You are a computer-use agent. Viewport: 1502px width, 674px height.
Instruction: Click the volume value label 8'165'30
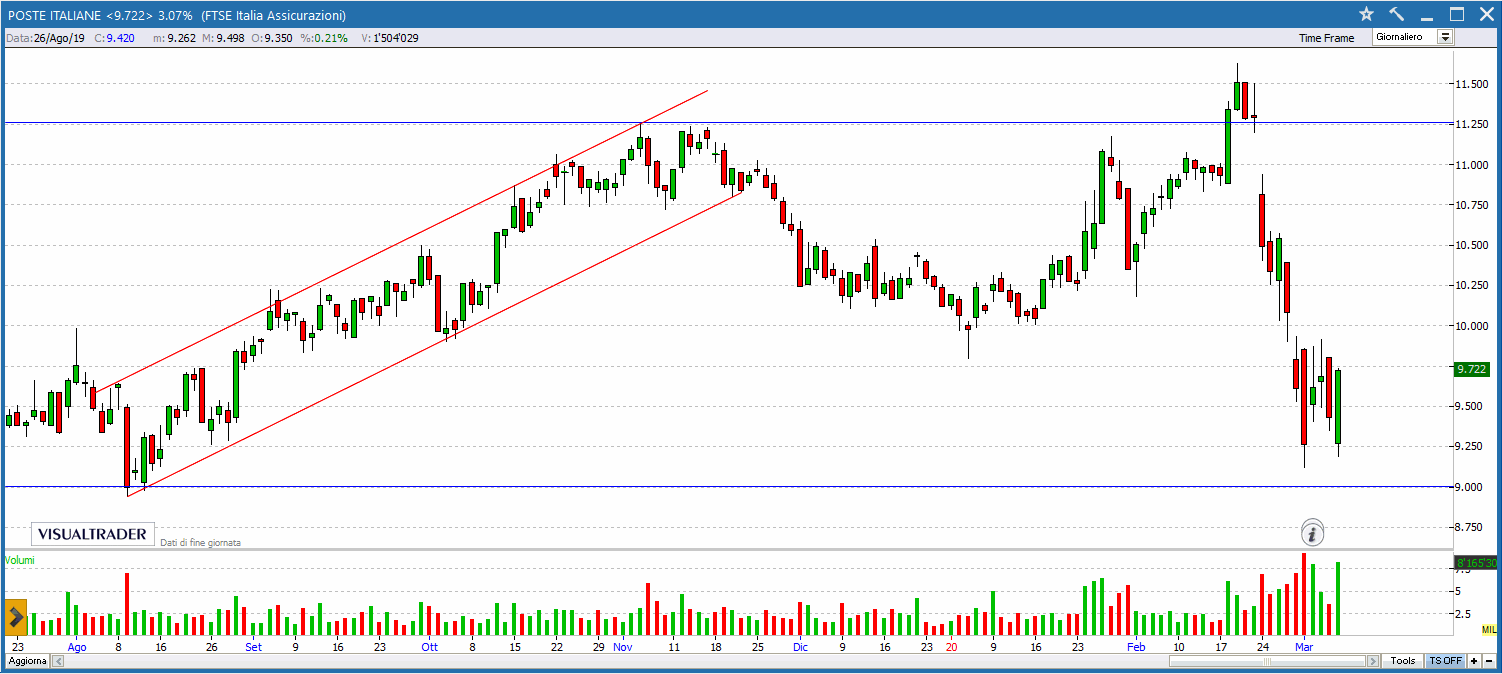(1474, 562)
